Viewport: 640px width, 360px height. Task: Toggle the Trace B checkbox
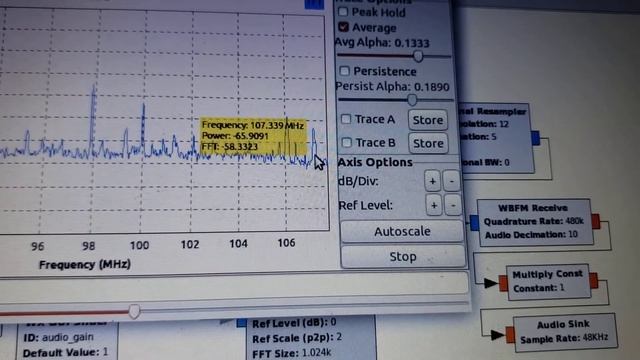(x=347, y=142)
